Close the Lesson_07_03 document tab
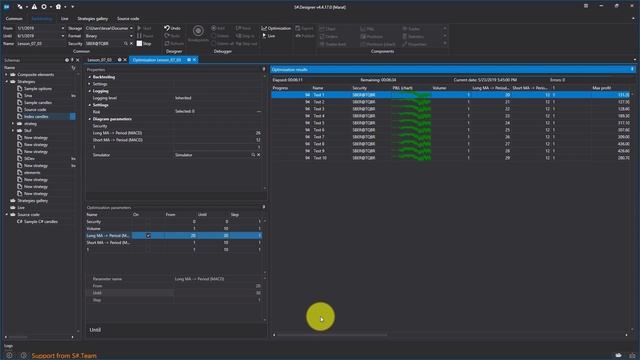The height and width of the screenshot is (360, 640). coord(125,60)
